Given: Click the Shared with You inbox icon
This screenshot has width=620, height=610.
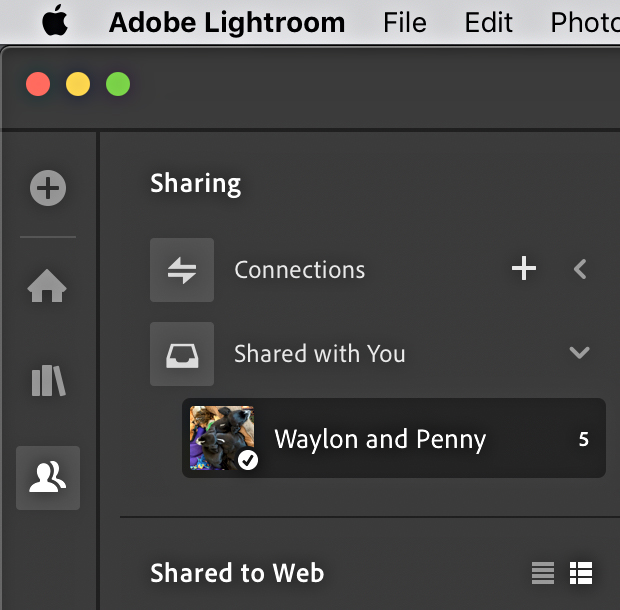Looking at the screenshot, I should click(182, 354).
